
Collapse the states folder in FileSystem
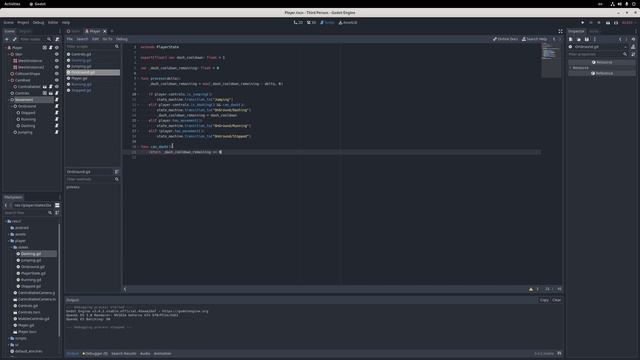coord(12,247)
